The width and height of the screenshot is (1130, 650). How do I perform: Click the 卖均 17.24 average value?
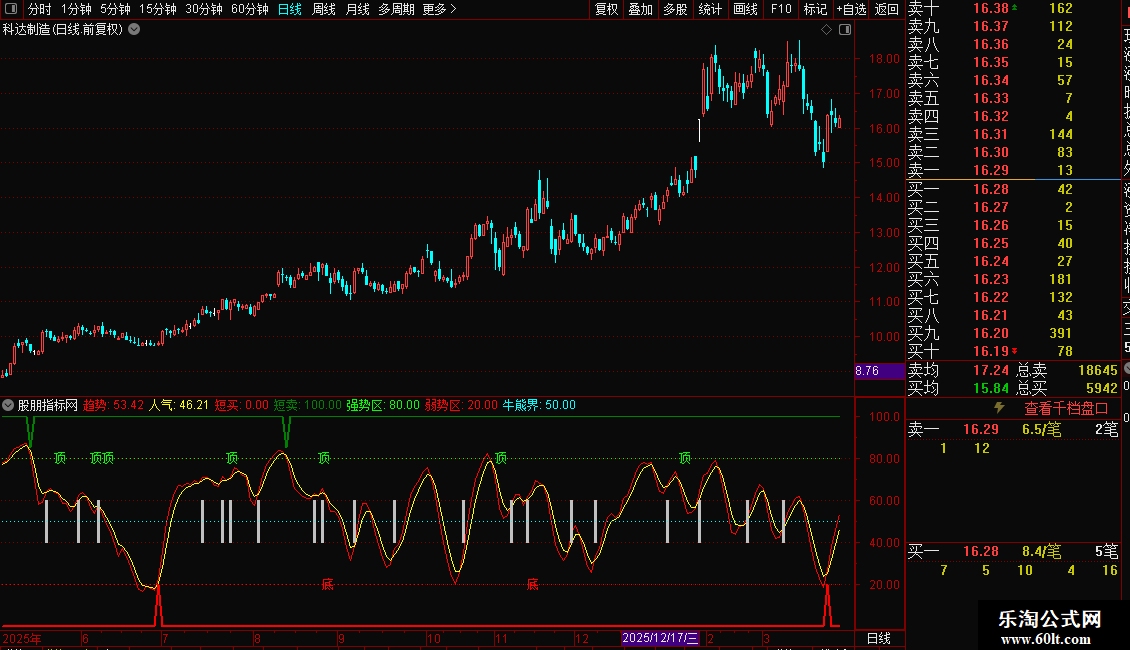pos(990,370)
